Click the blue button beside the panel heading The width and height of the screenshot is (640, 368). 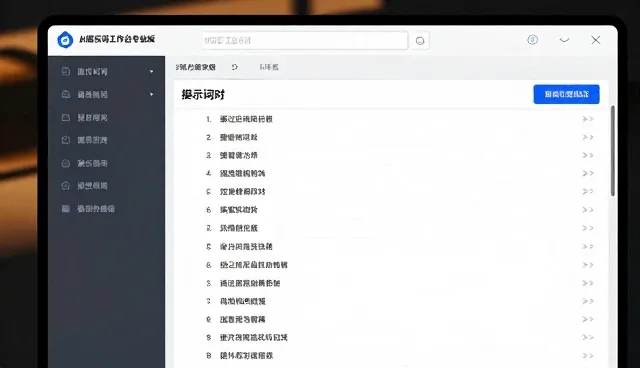click(x=566, y=94)
